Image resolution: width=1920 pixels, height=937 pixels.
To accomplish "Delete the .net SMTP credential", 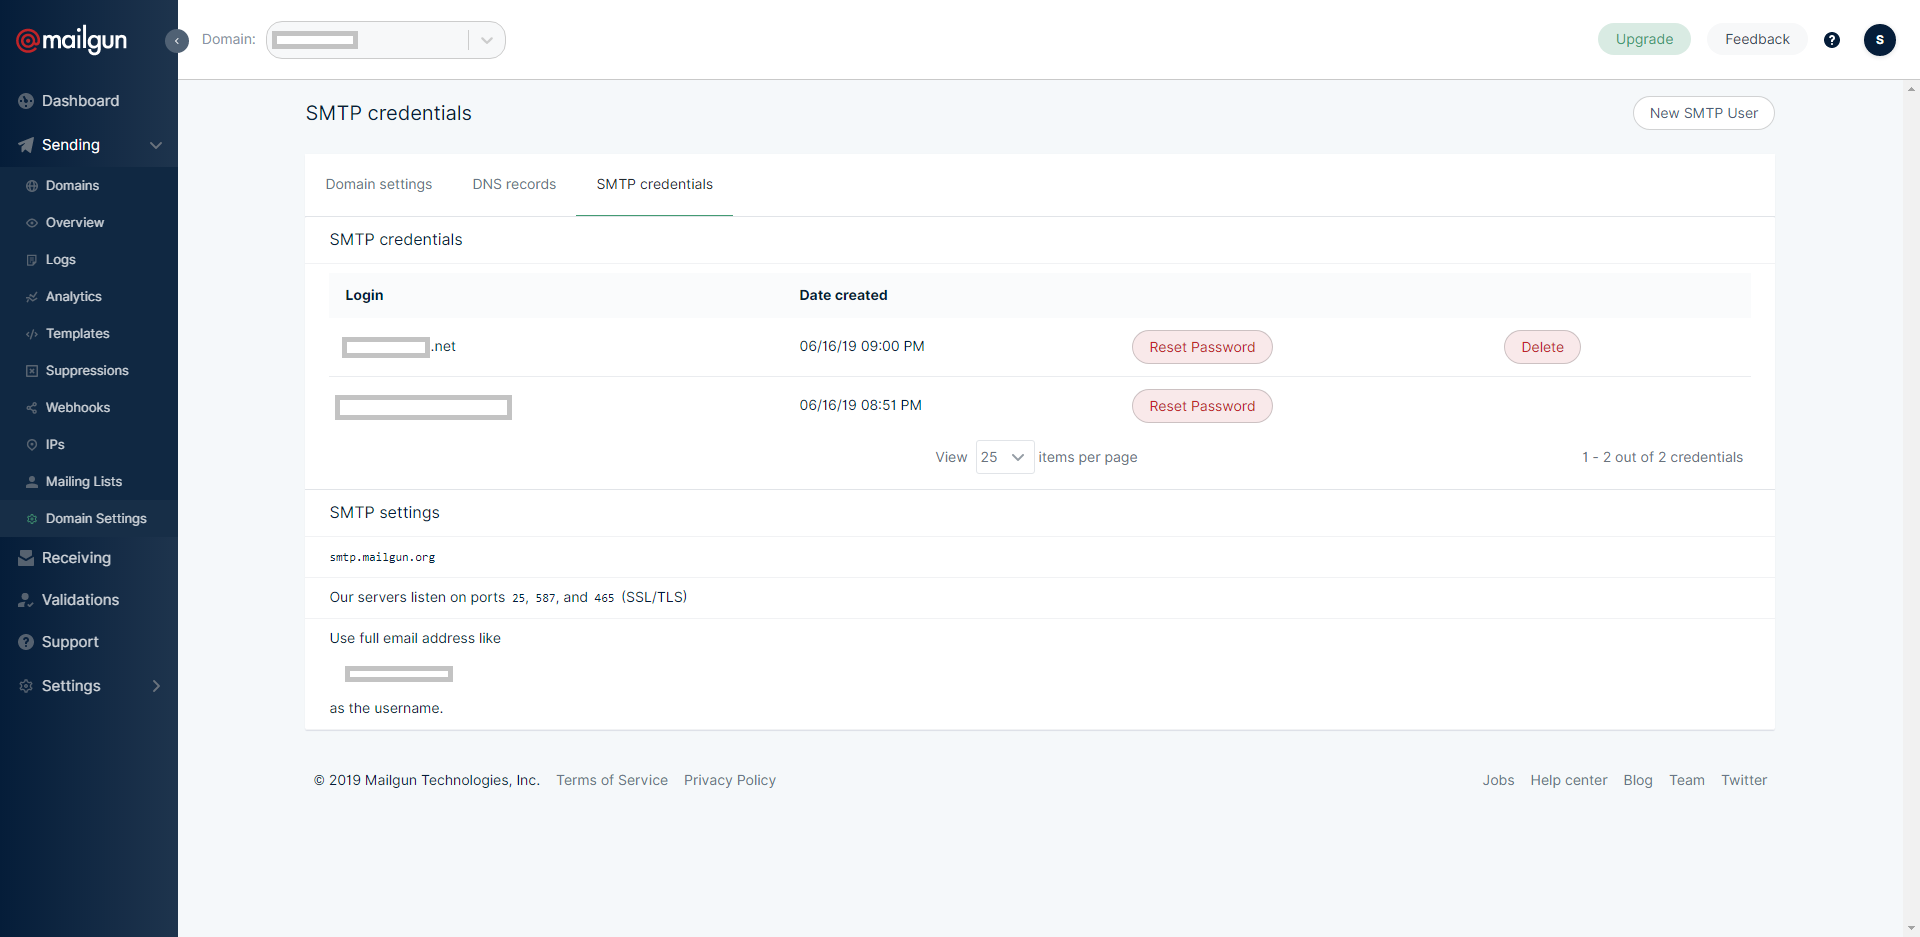I will click(1542, 347).
